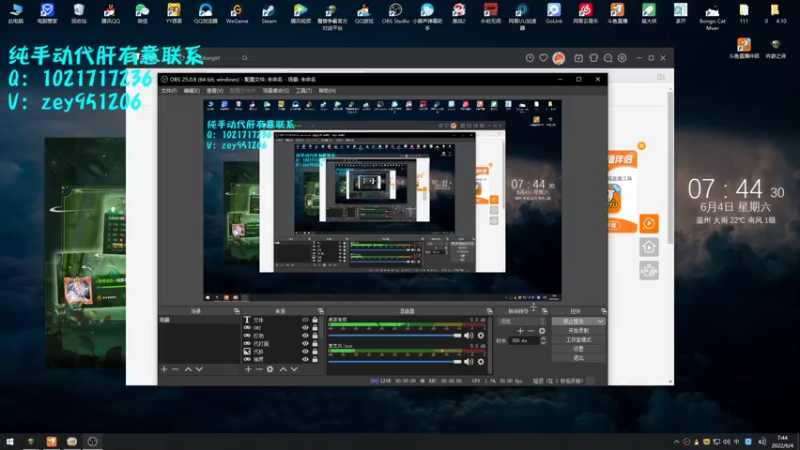Add a new scene with the plus icon
The width and height of the screenshot is (800, 450).
(x=164, y=369)
